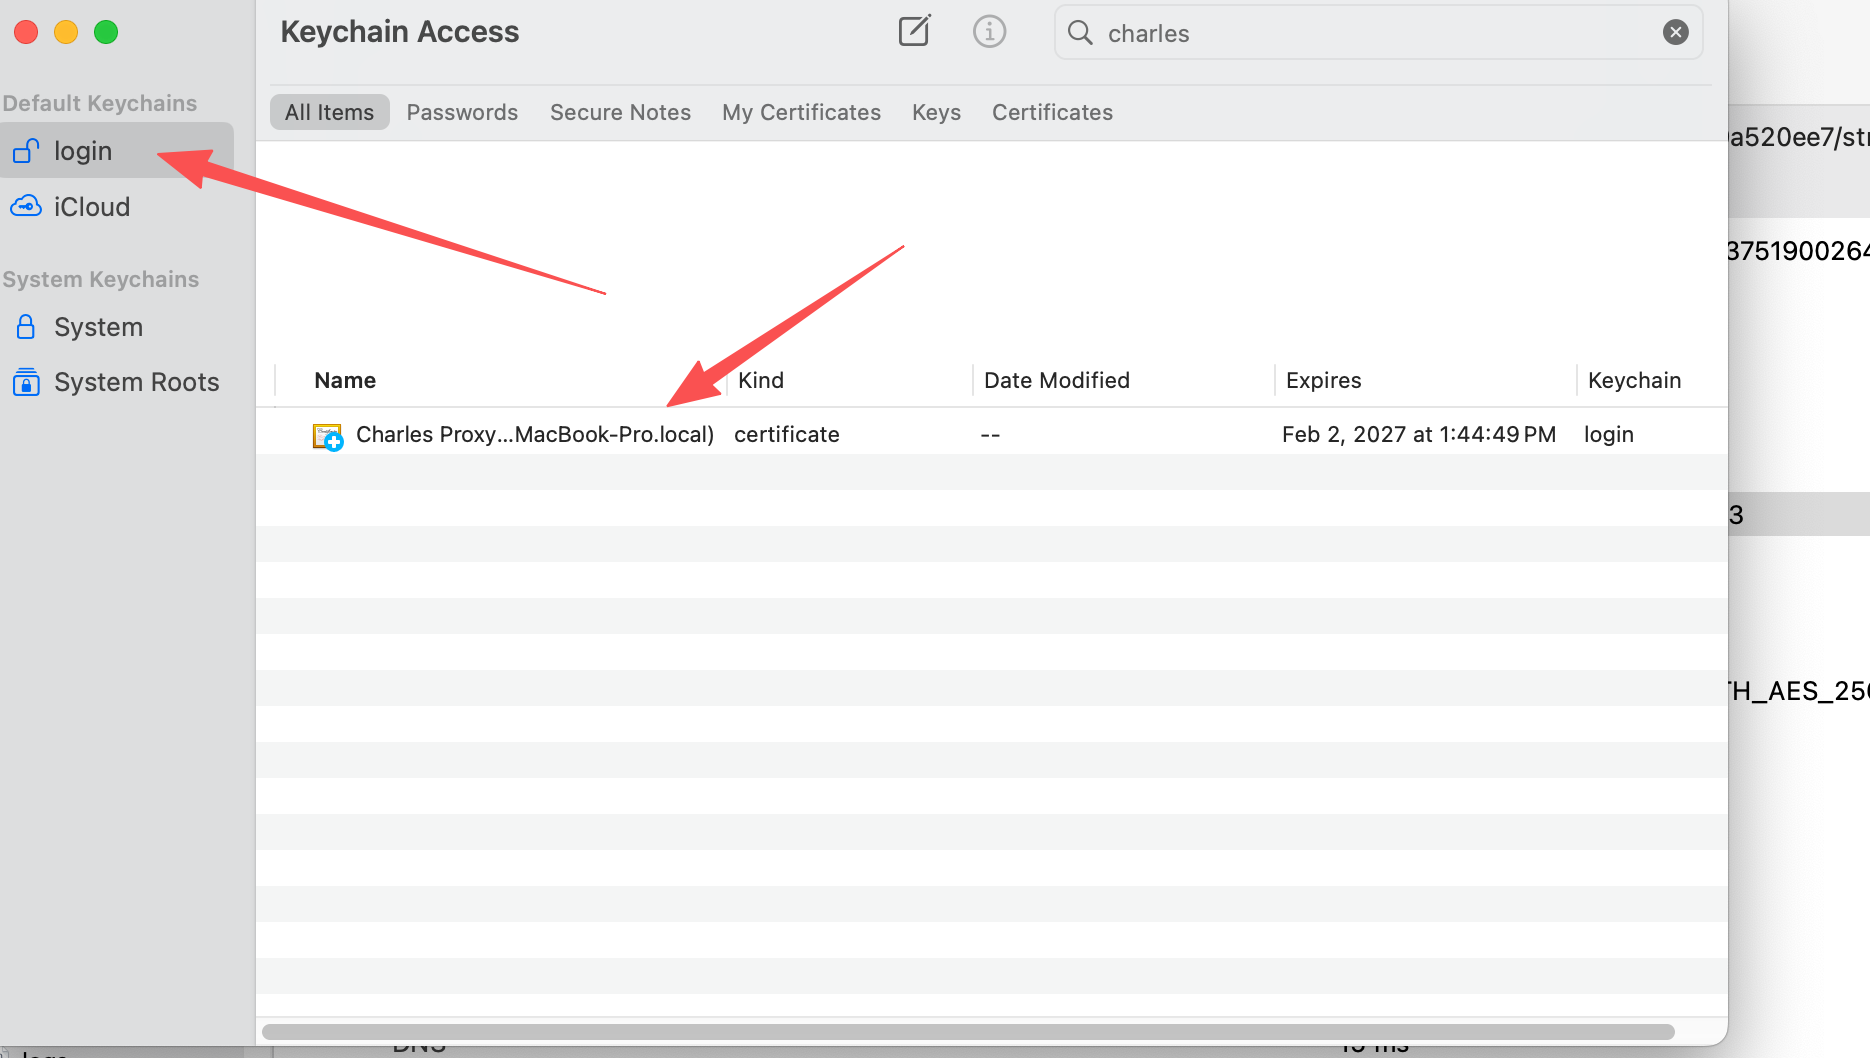1870x1058 pixels.
Task: Sort by Date Modified column header
Action: (1057, 380)
